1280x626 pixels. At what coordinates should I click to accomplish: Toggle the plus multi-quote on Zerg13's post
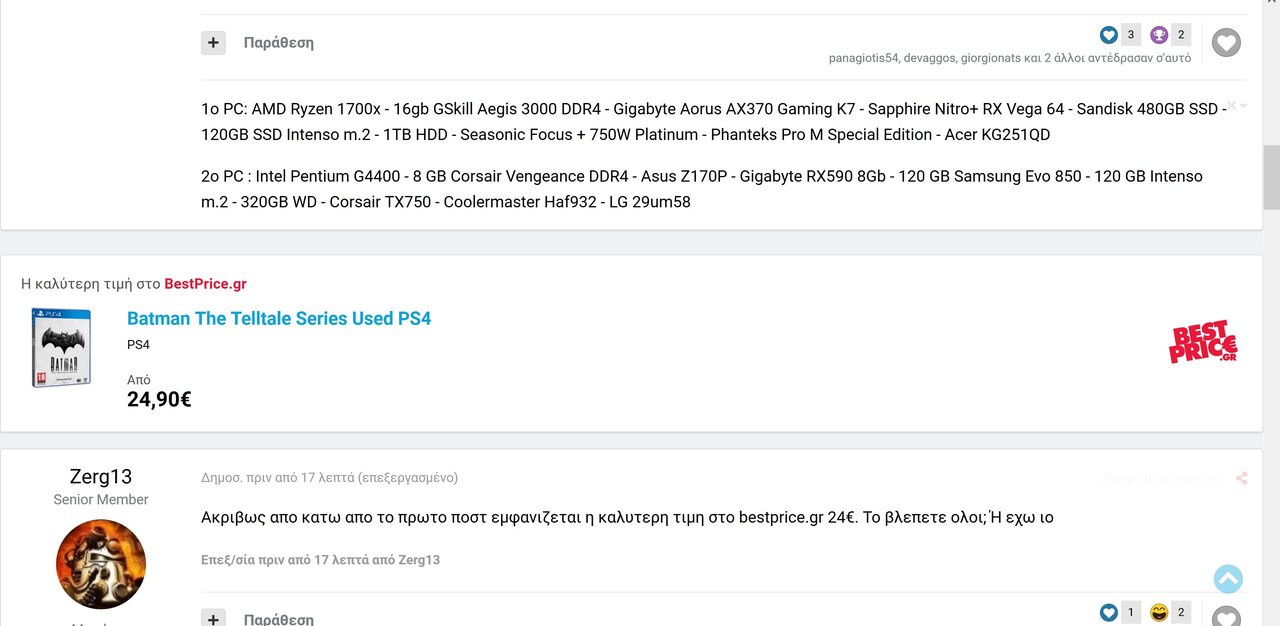(213, 618)
